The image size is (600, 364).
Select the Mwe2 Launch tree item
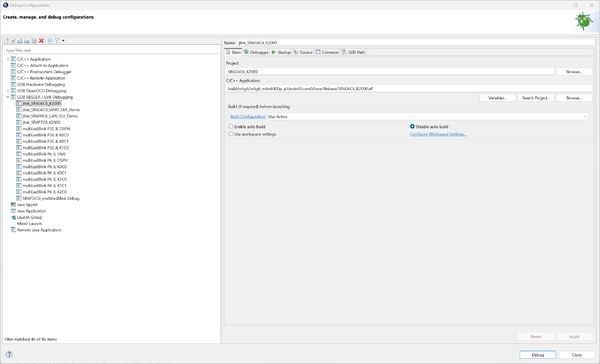coord(29,224)
